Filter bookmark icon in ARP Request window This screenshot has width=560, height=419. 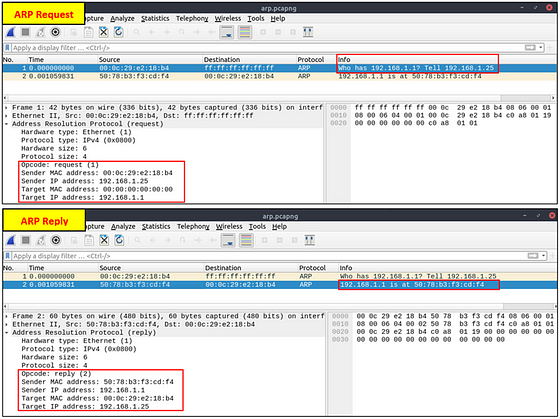[x=7, y=48]
